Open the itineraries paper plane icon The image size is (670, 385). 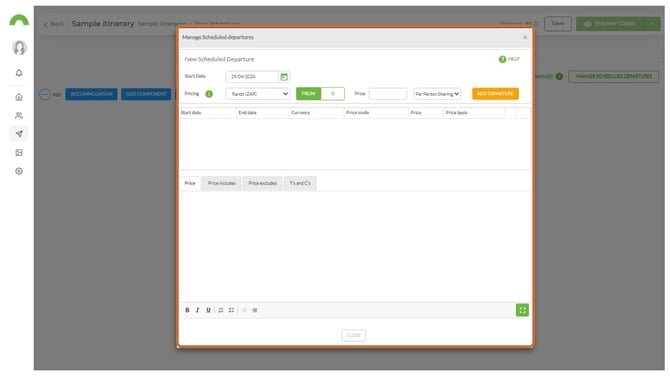coord(19,134)
